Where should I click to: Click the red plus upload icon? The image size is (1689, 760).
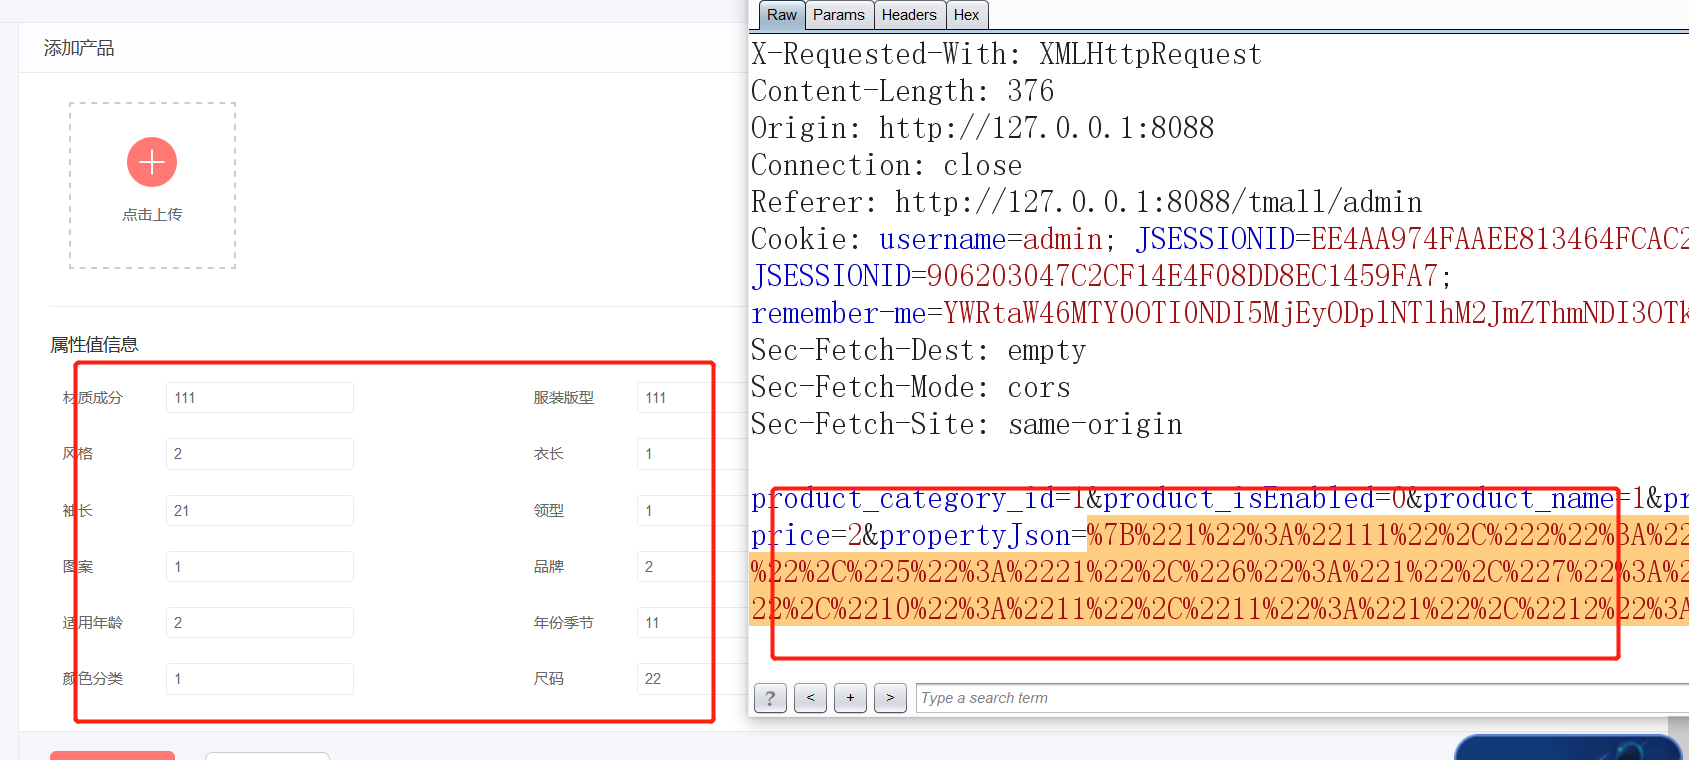click(152, 162)
